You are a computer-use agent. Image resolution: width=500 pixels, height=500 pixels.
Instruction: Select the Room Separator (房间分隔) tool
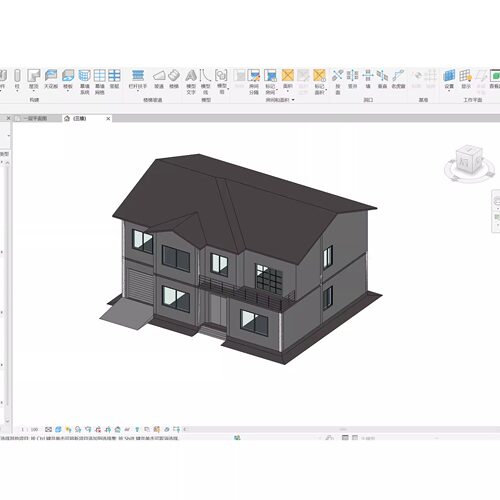(x=254, y=82)
